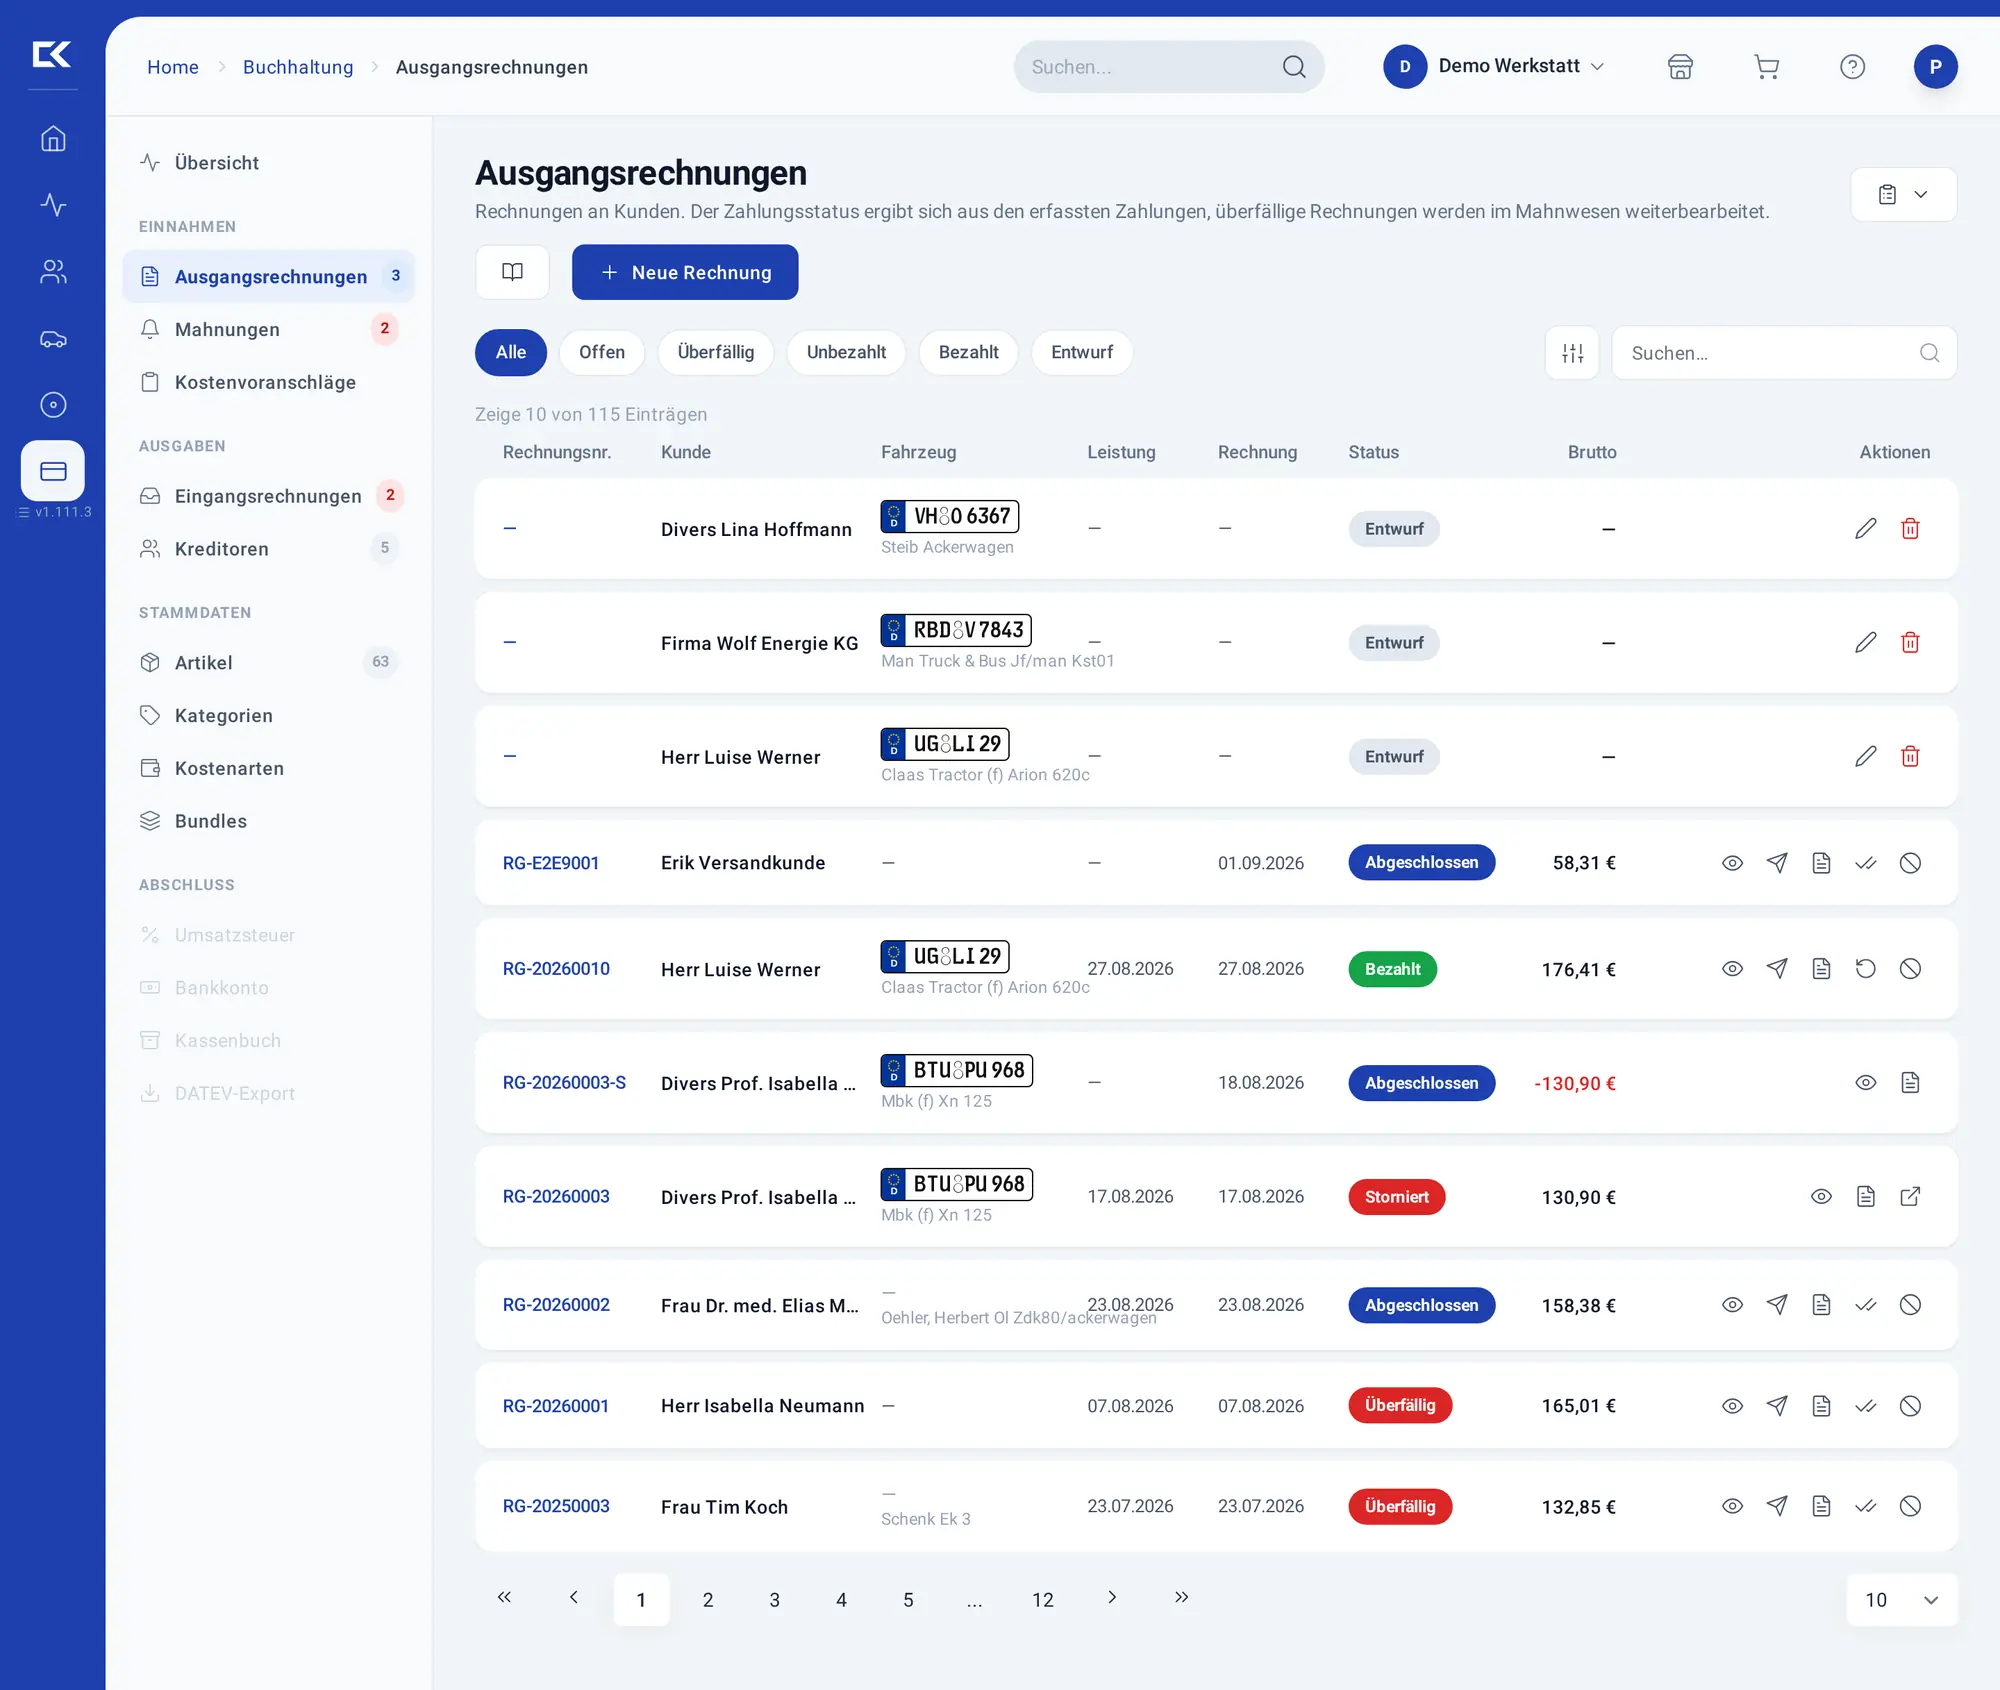
Task: Select the Bezahlt filter chip
Action: [968, 352]
